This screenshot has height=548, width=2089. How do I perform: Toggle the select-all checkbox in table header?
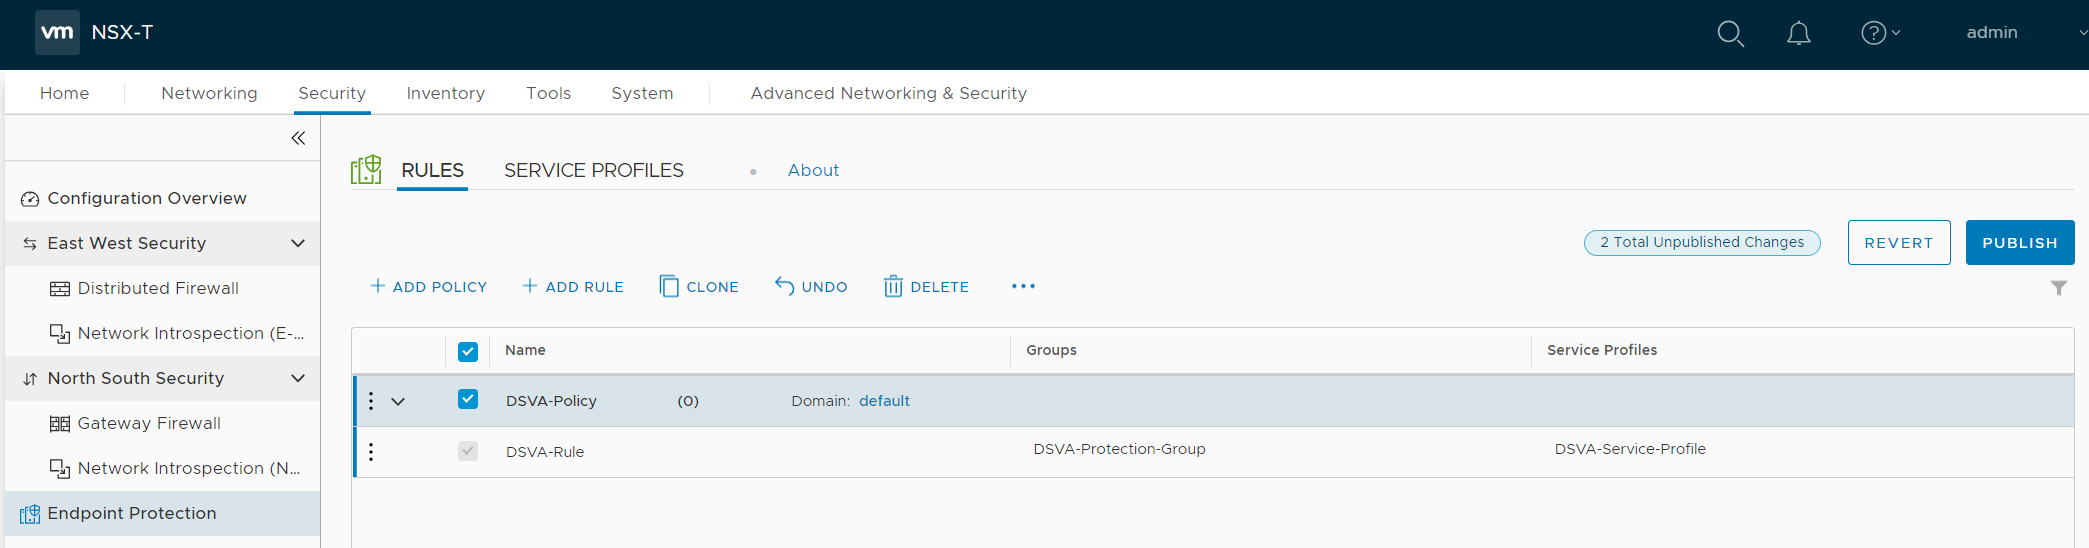468,351
